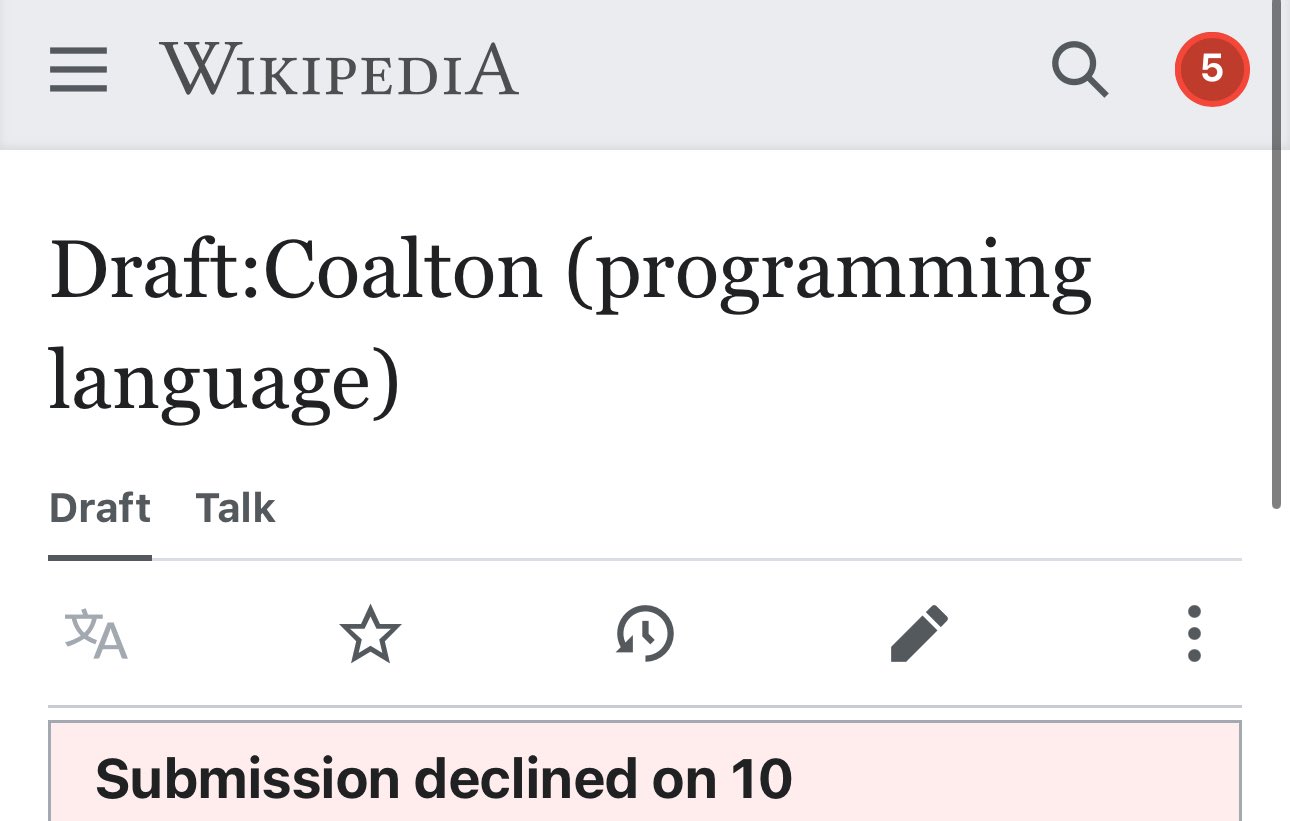Click the 'Submission declined on 10' heading
This screenshot has height=821, width=1290.
443,779
